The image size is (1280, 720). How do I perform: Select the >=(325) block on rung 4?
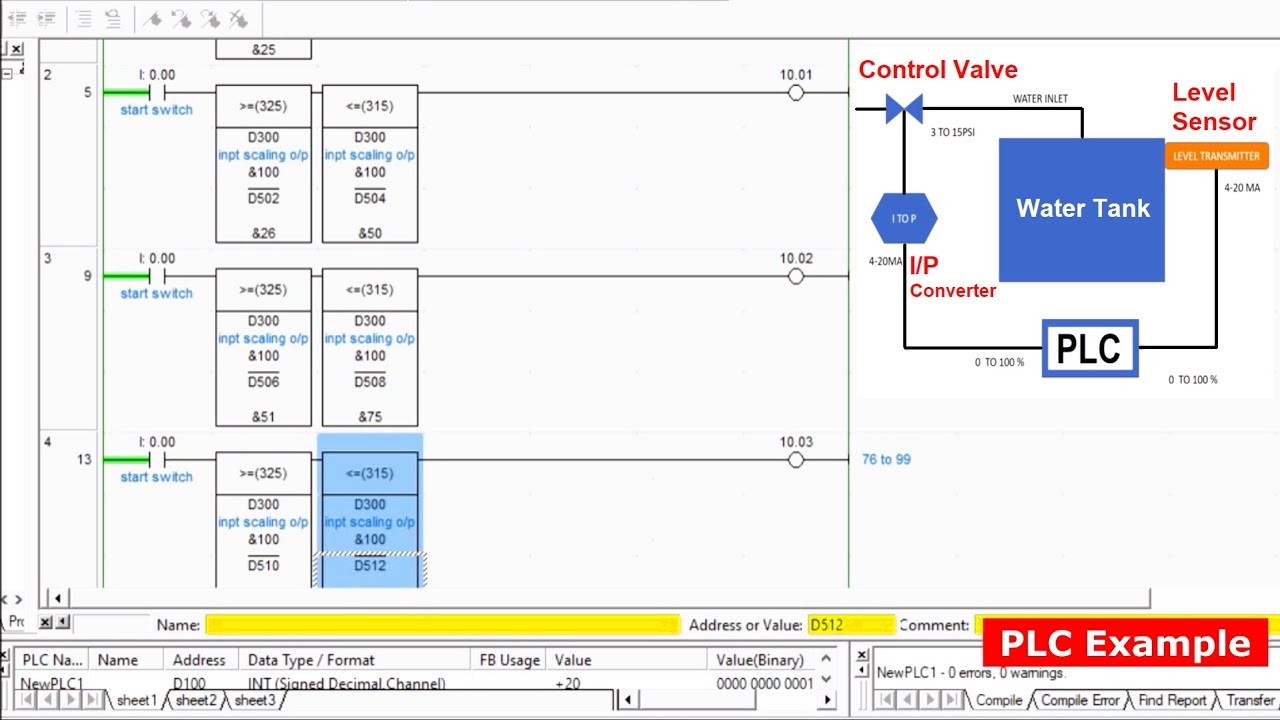[263, 519]
